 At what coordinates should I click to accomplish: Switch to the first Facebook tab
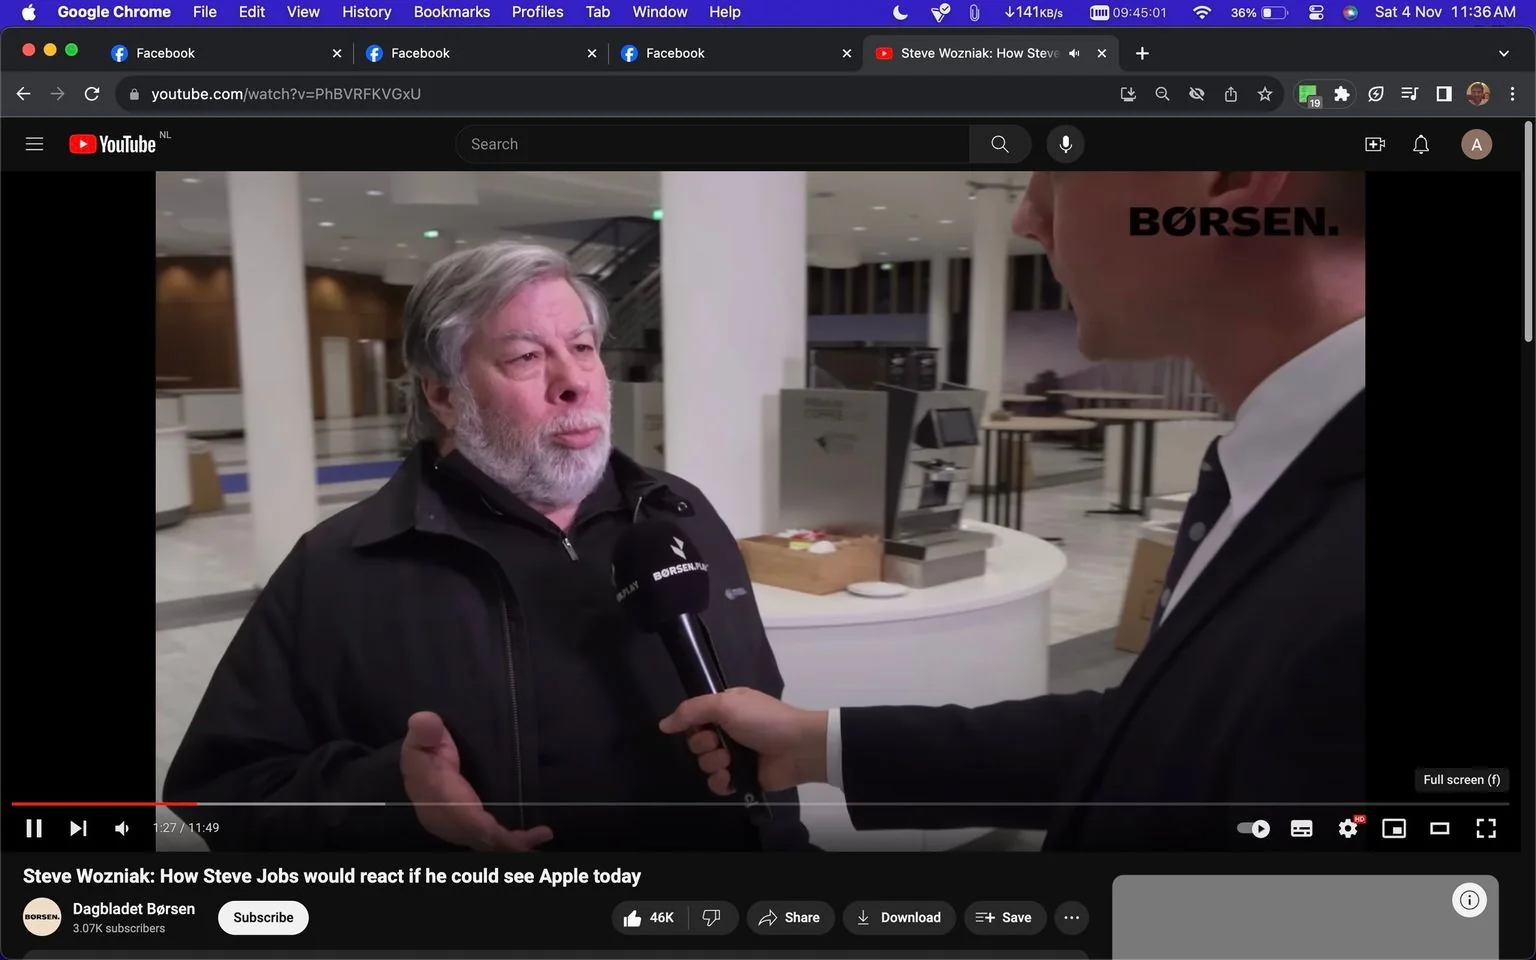pos(226,53)
